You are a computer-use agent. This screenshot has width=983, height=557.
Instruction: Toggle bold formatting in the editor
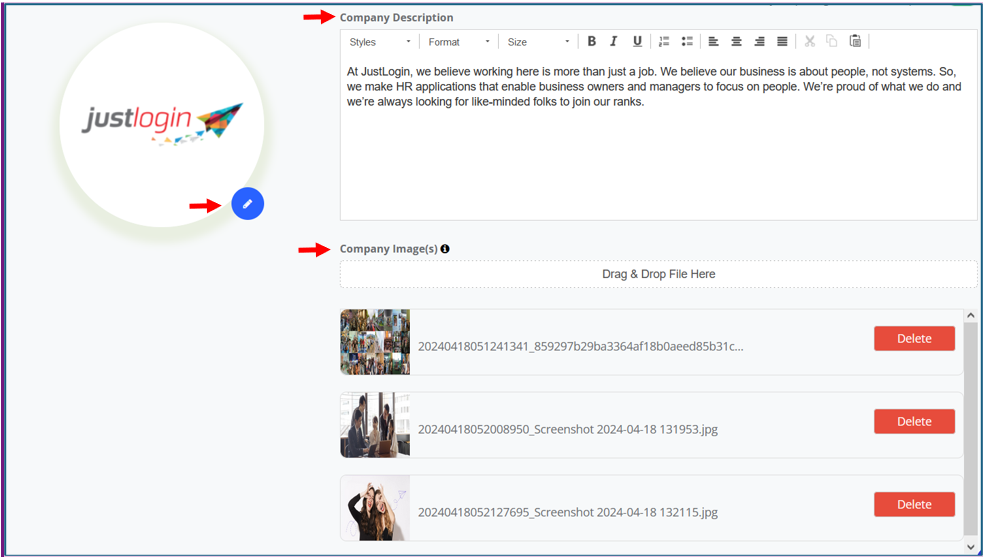coord(591,41)
